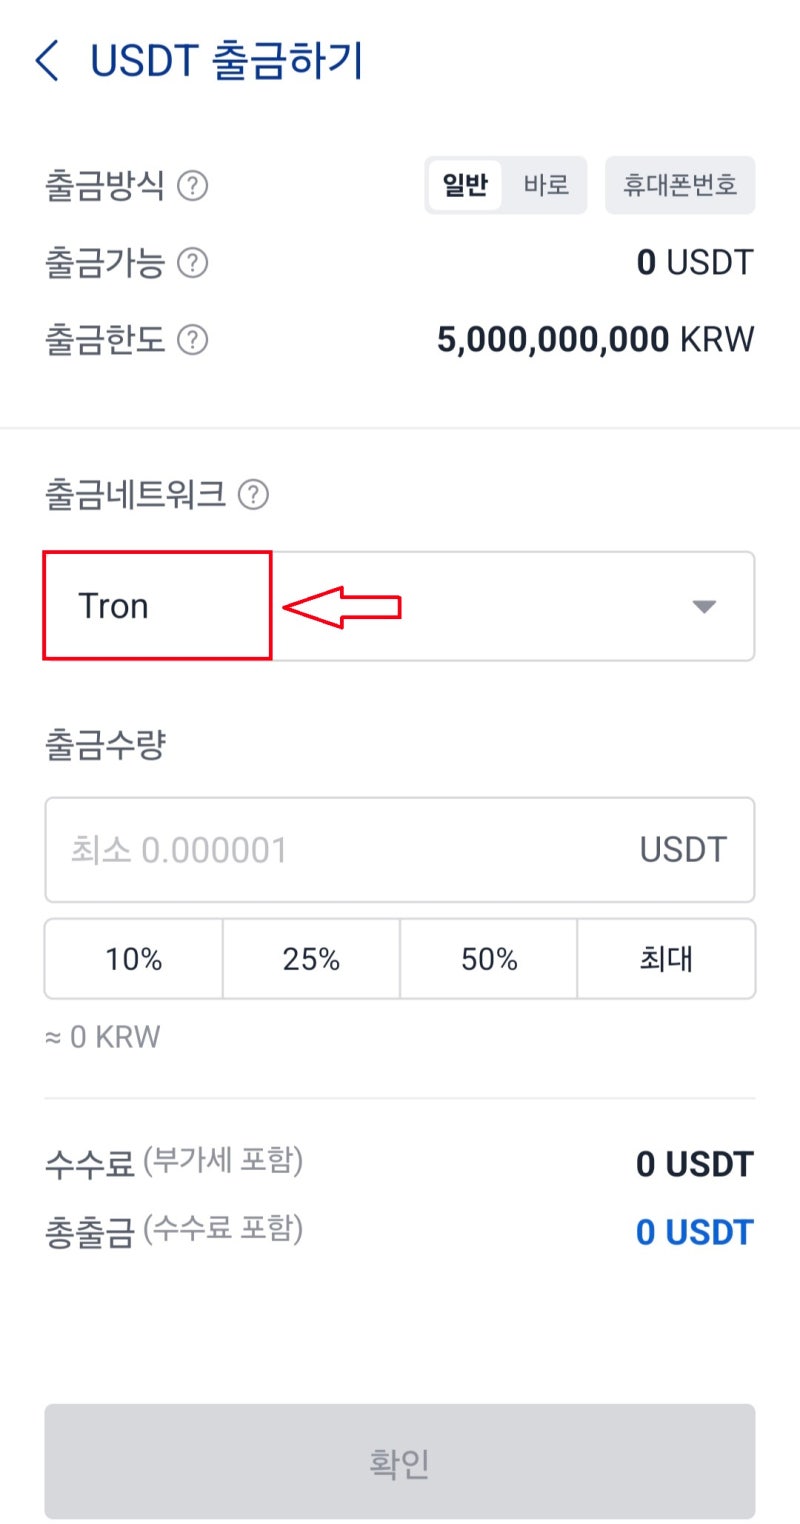Click the 출금네트워크 question mark icon
800x1524 pixels.
coord(255,493)
